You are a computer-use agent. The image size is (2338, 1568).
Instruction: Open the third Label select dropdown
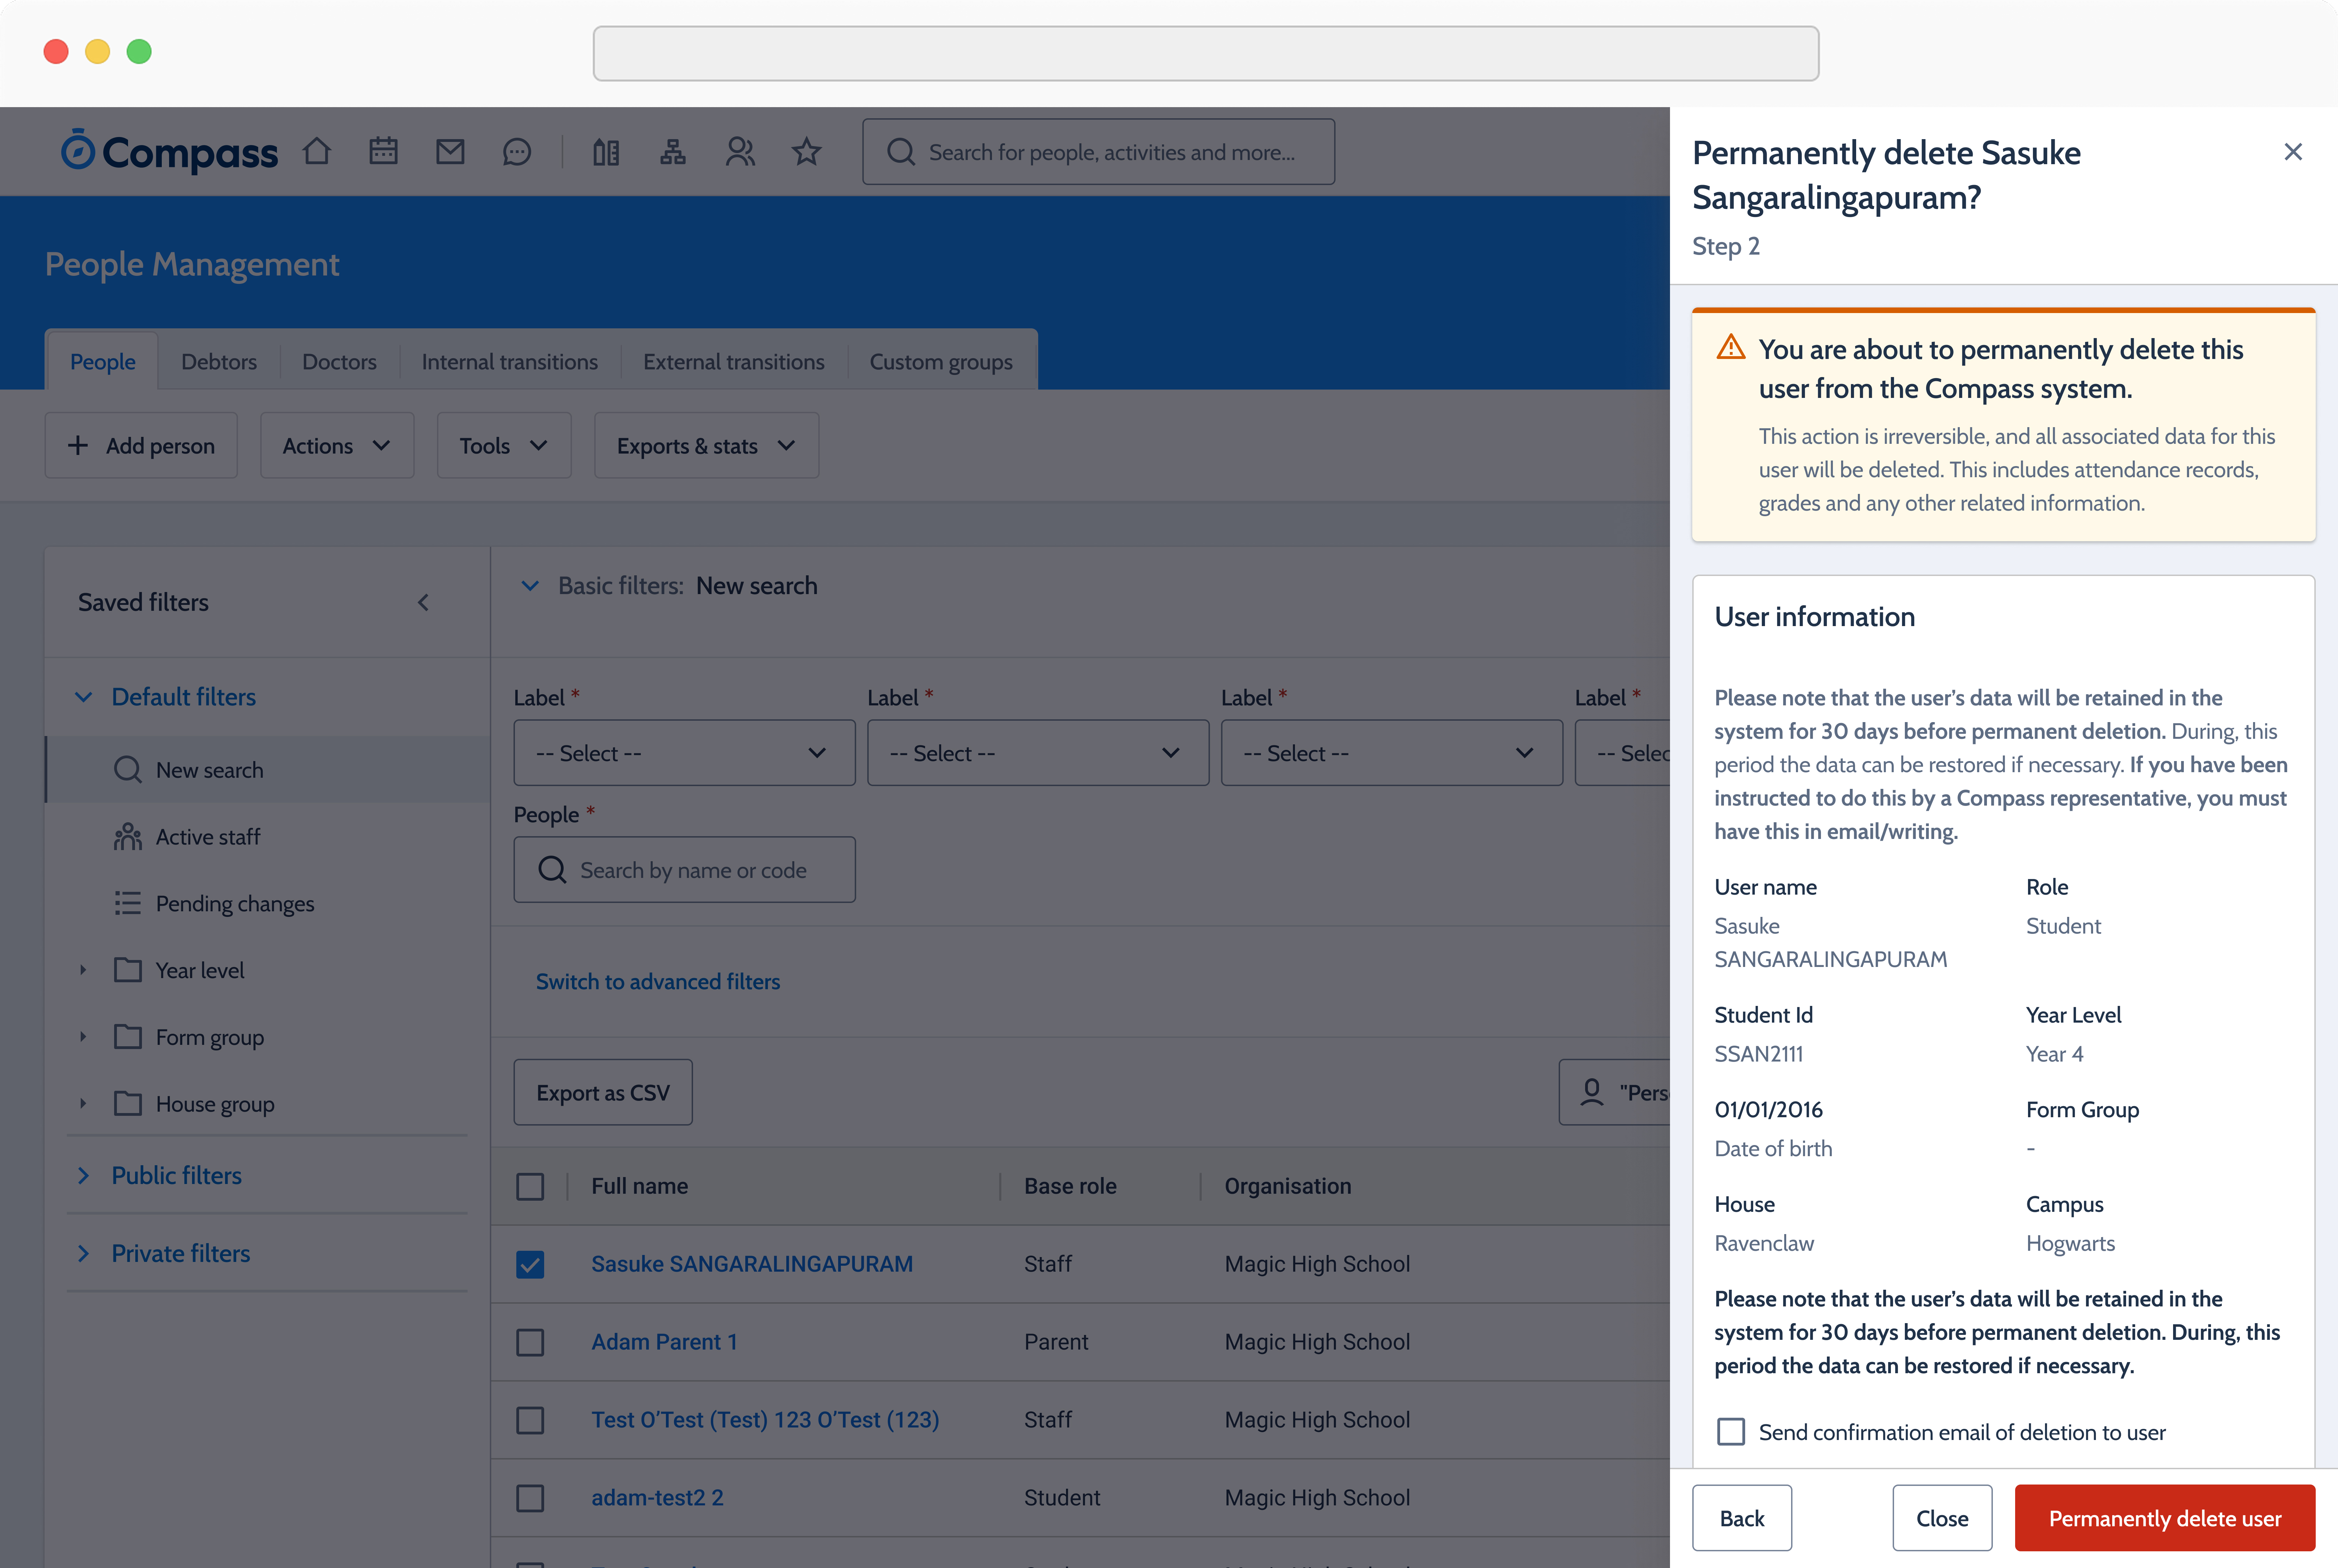(x=1392, y=753)
